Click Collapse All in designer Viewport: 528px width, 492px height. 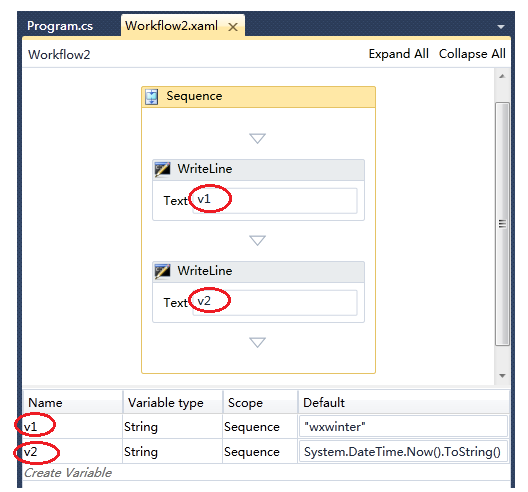(472, 54)
